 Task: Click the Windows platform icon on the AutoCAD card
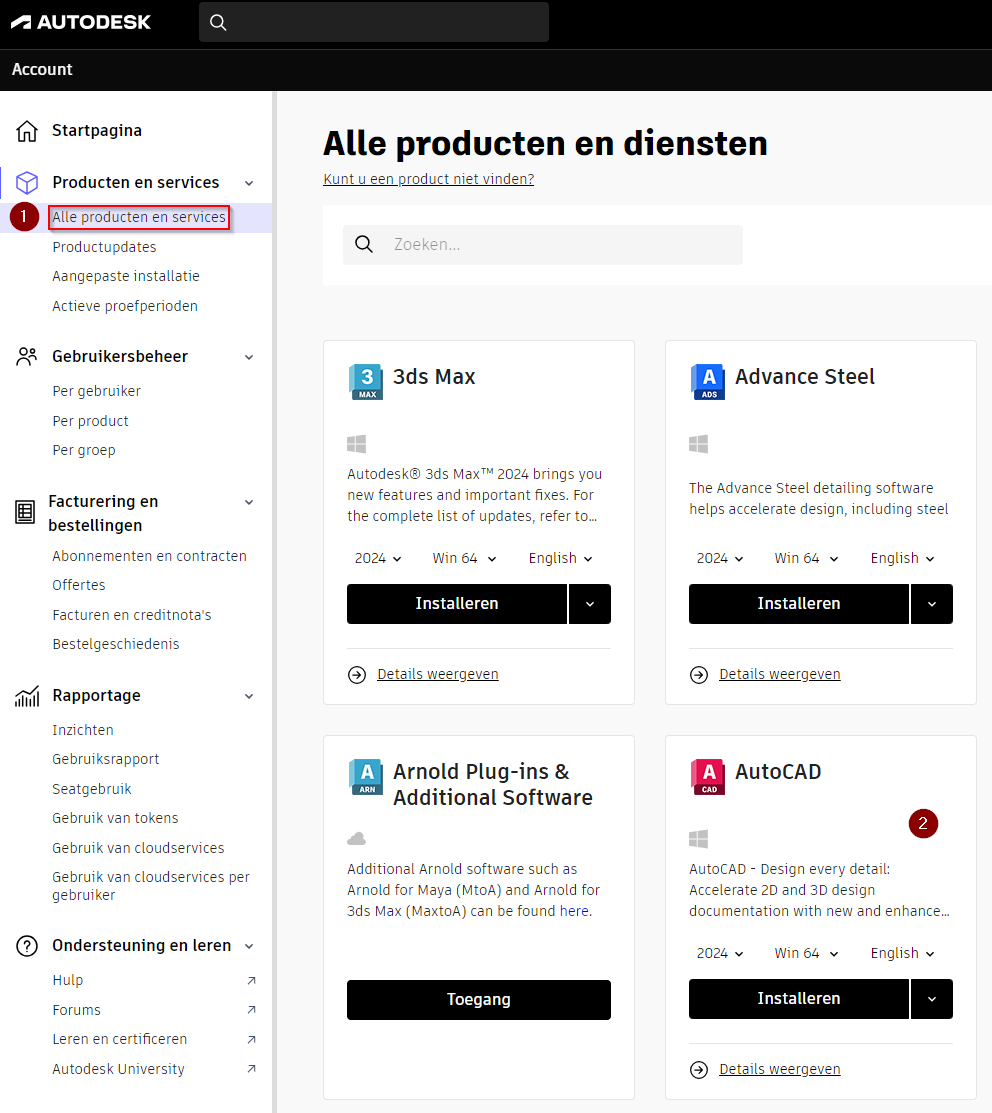[x=698, y=839]
